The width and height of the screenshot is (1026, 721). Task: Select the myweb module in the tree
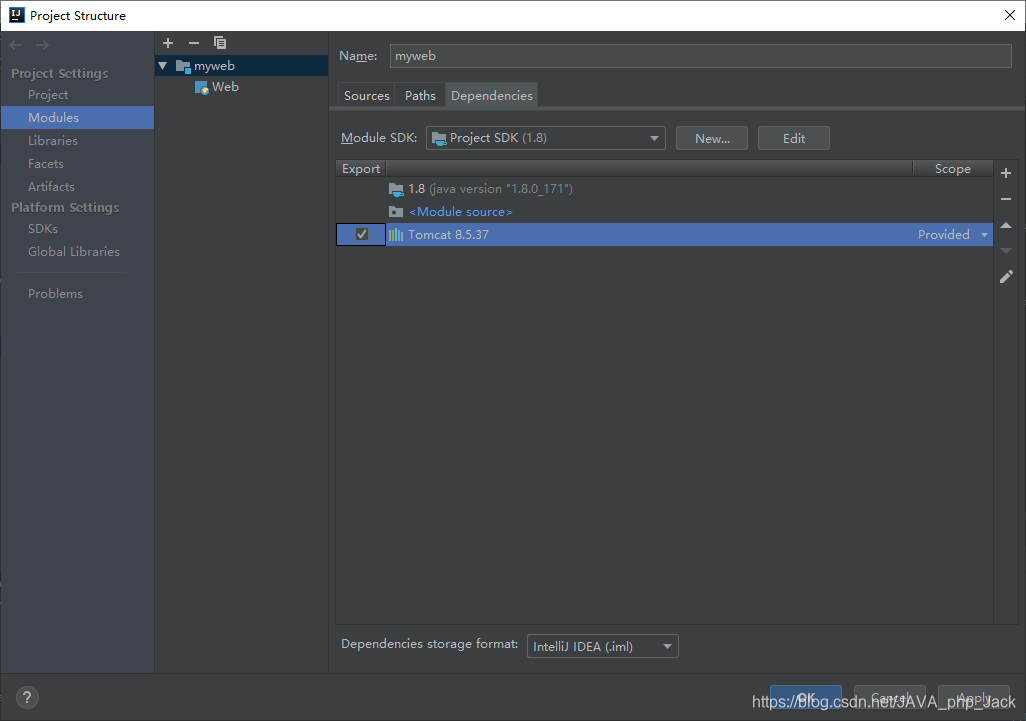(x=241, y=66)
